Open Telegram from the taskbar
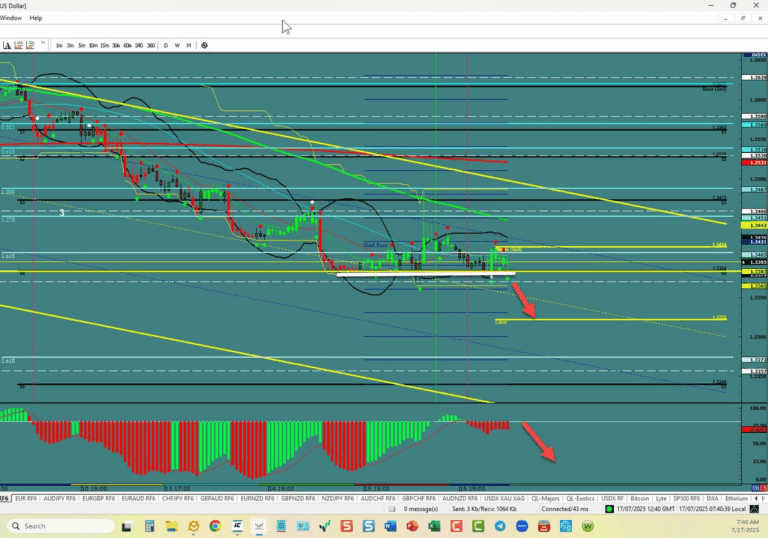 click(500, 526)
